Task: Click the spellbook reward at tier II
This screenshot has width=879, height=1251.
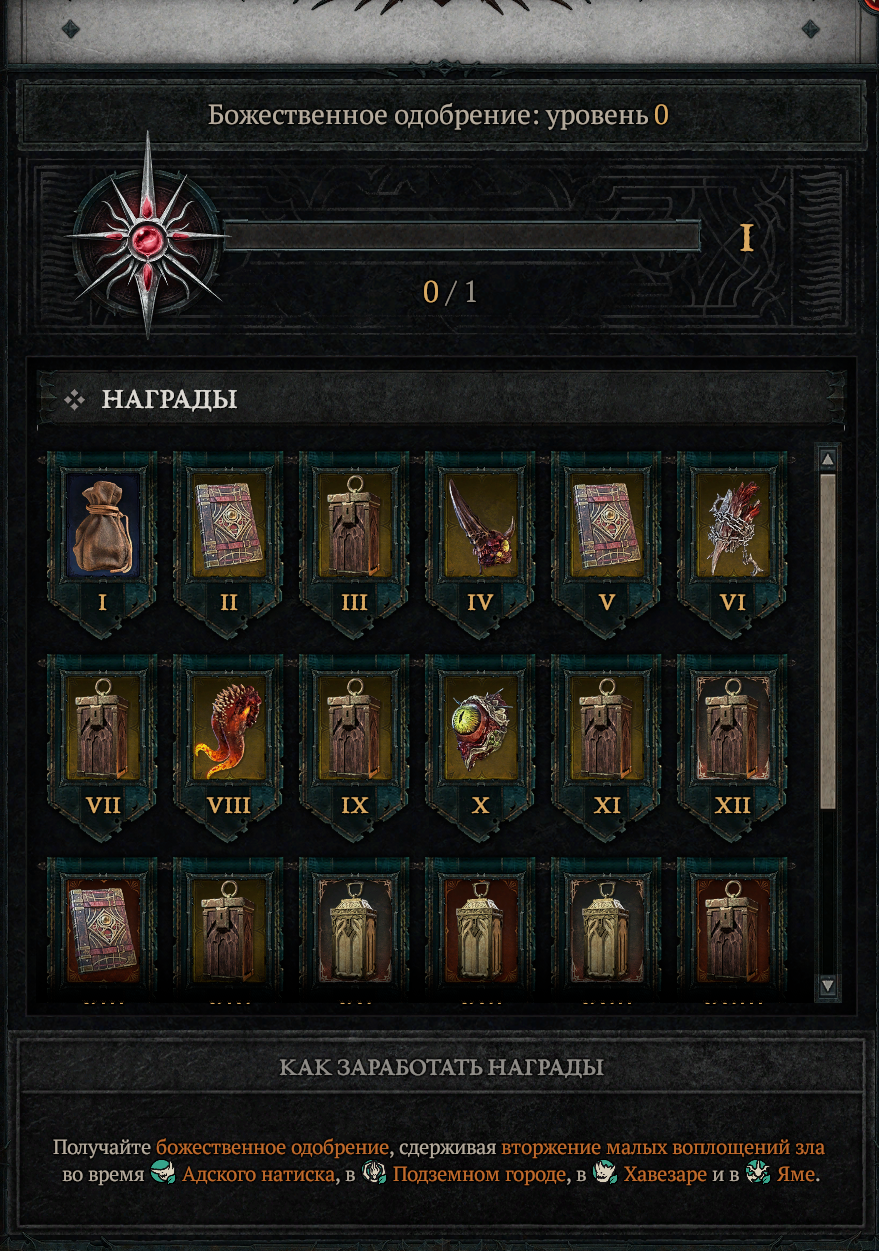Action: (x=228, y=540)
